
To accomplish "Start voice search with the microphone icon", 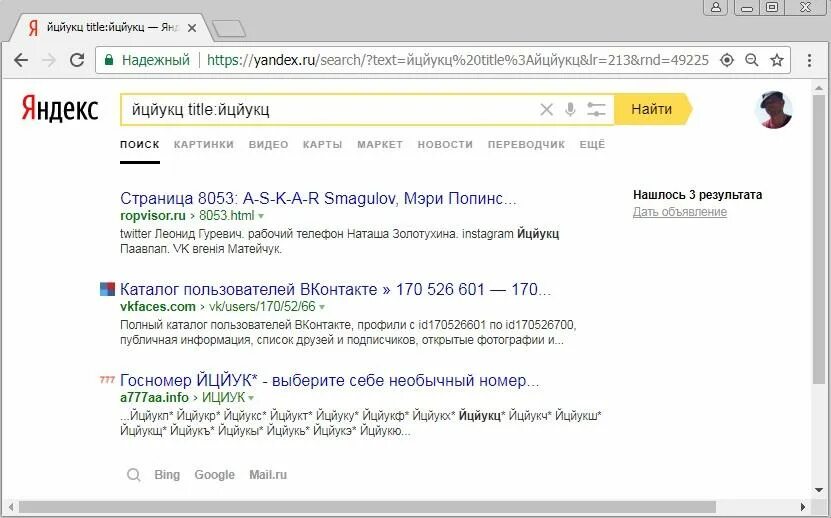I will (570, 110).
